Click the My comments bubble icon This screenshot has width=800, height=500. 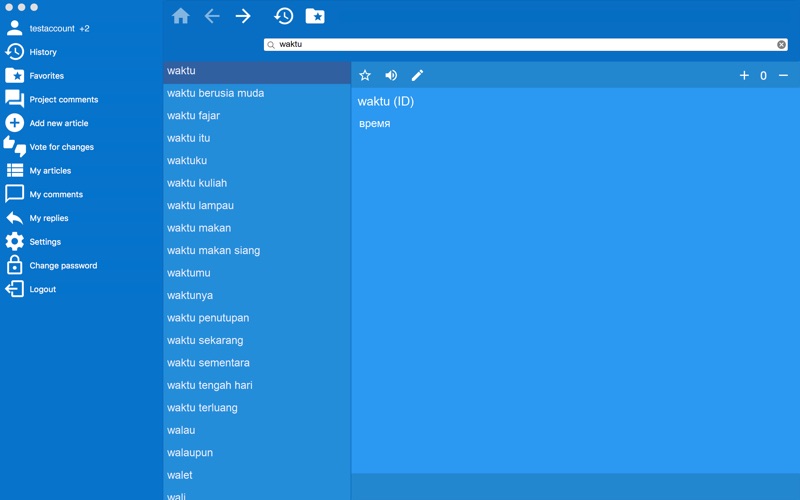(x=14, y=194)
